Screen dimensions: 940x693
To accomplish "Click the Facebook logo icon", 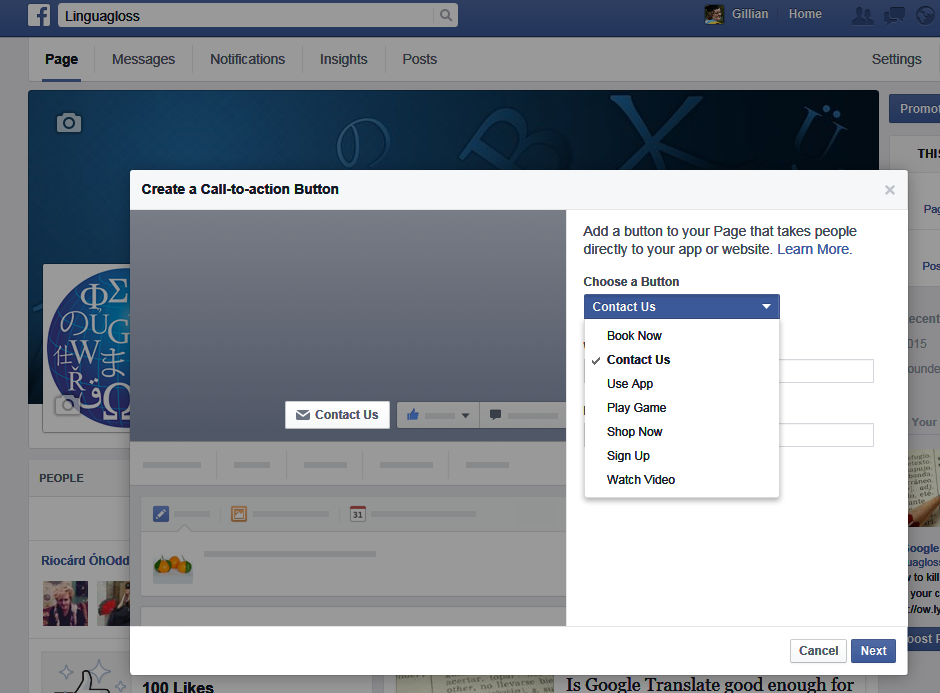I will pyautogui.click(x=39, y=15).
